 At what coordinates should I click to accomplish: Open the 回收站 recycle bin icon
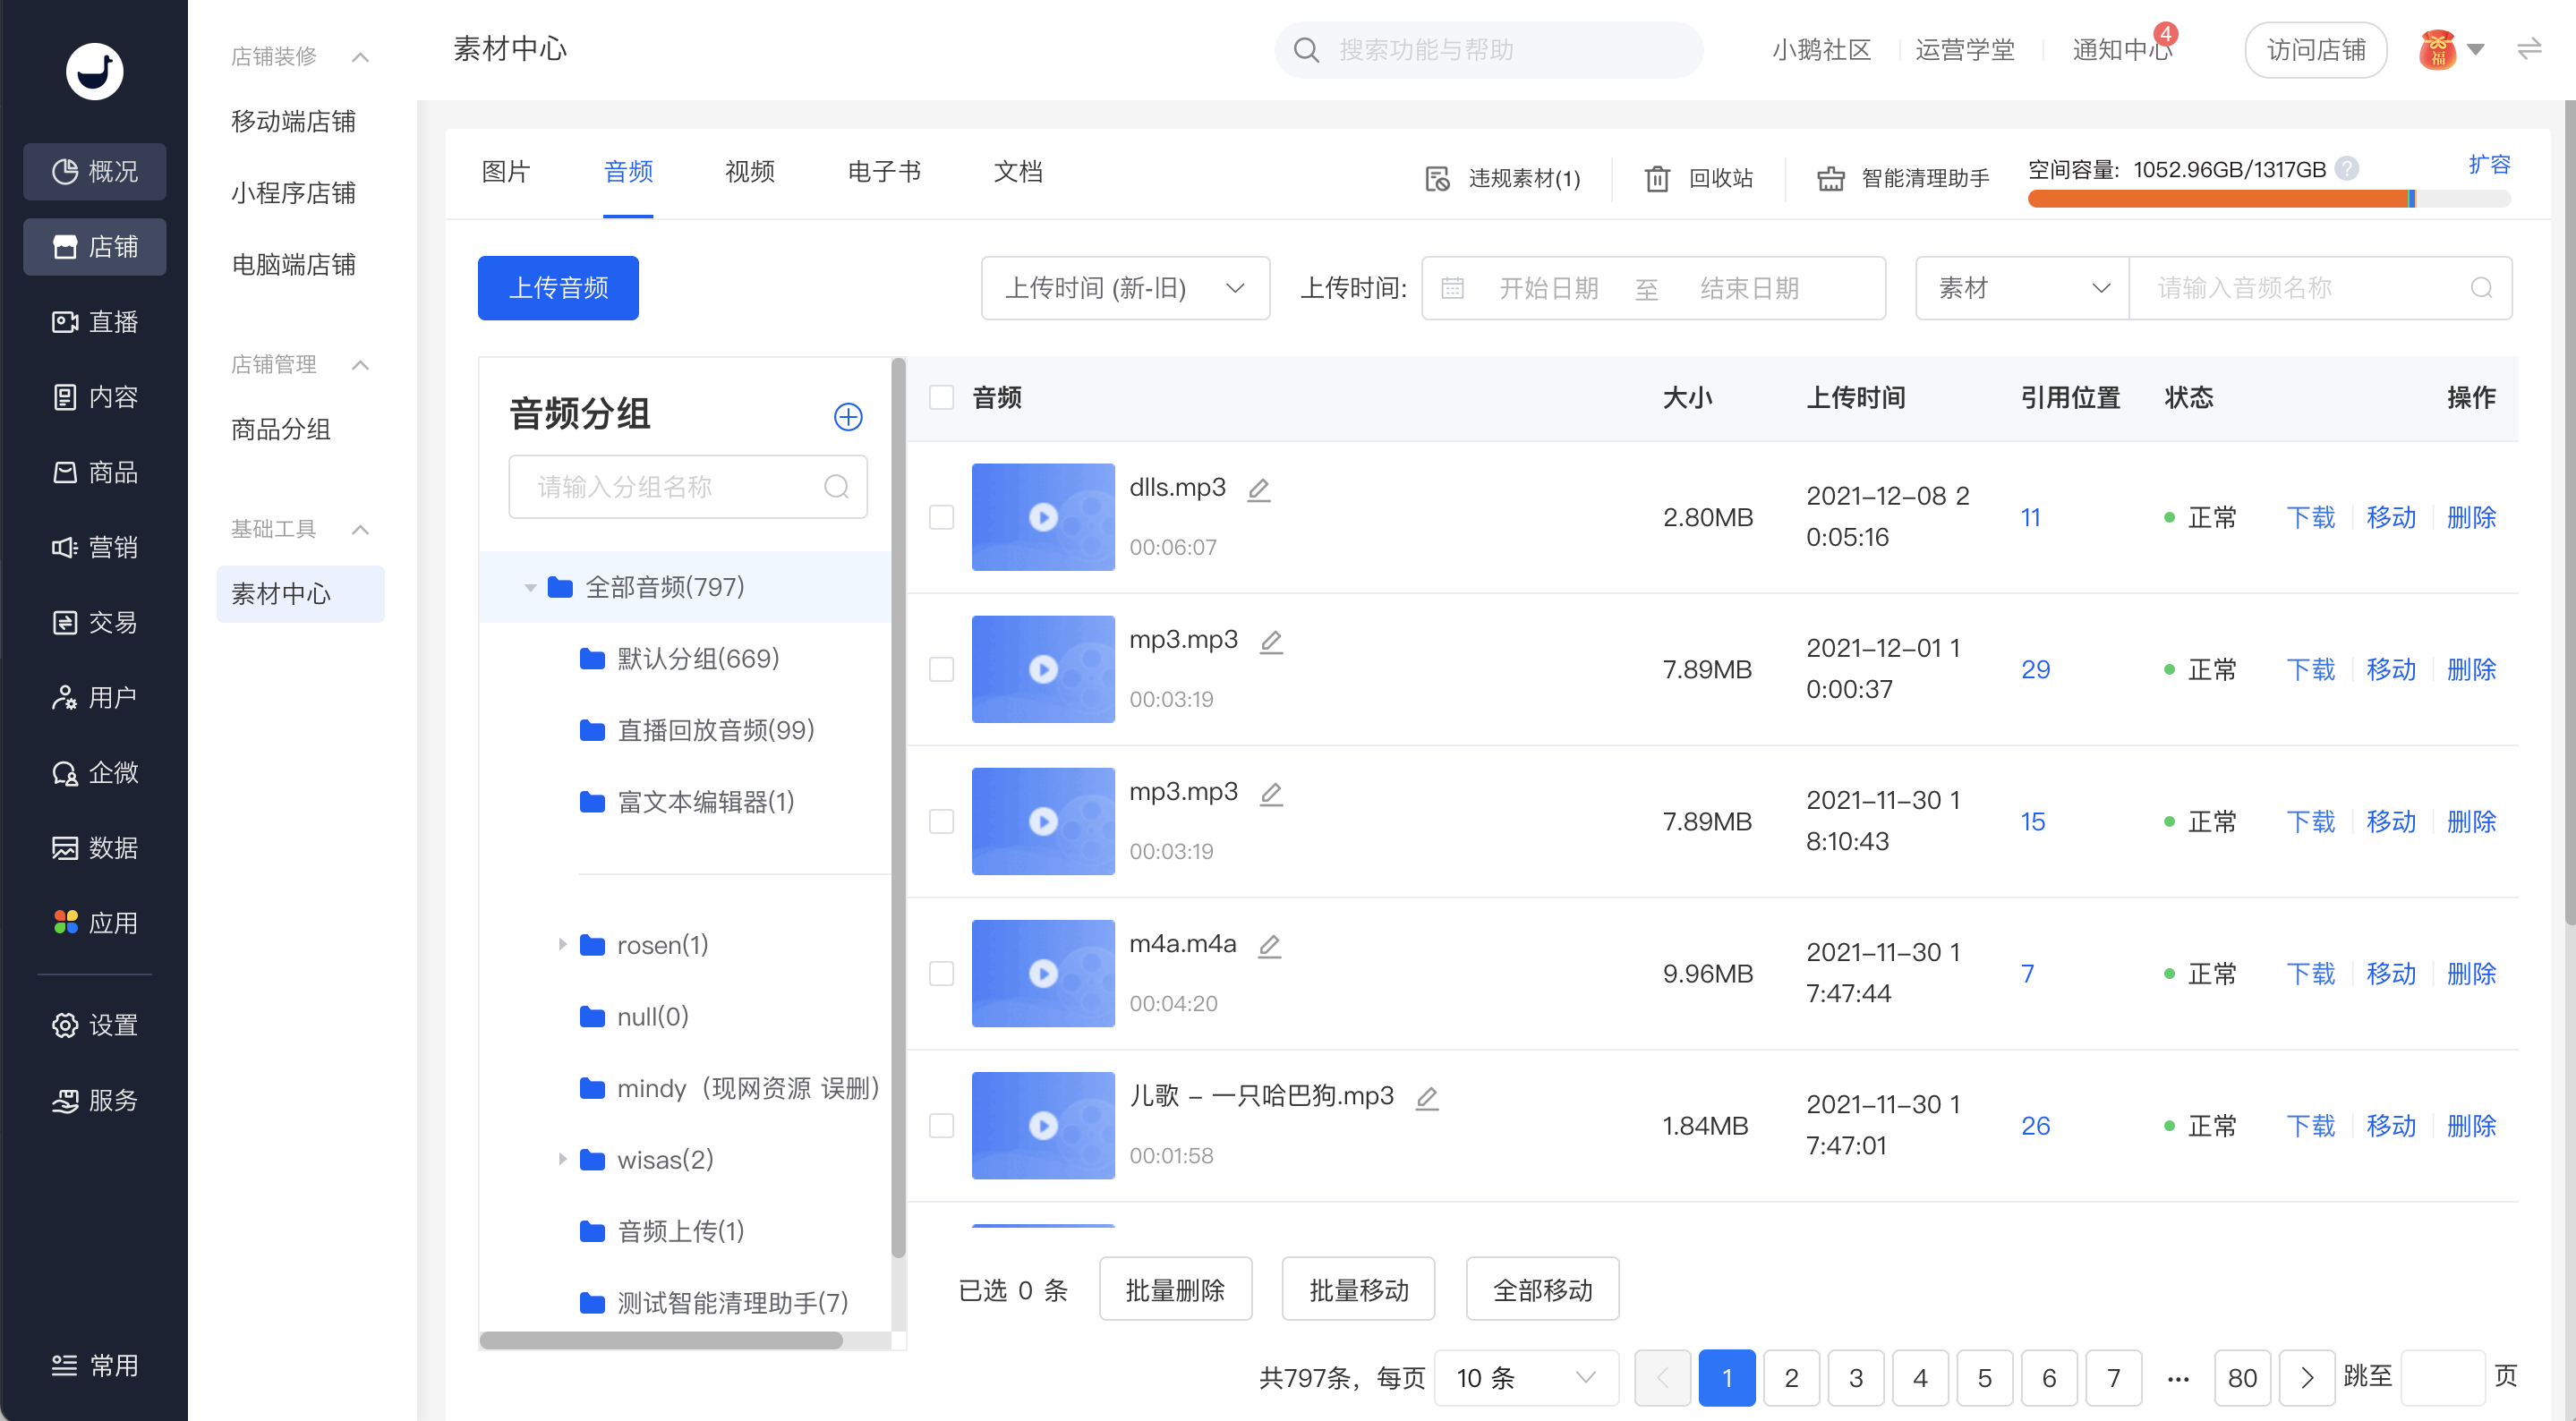1657,178
